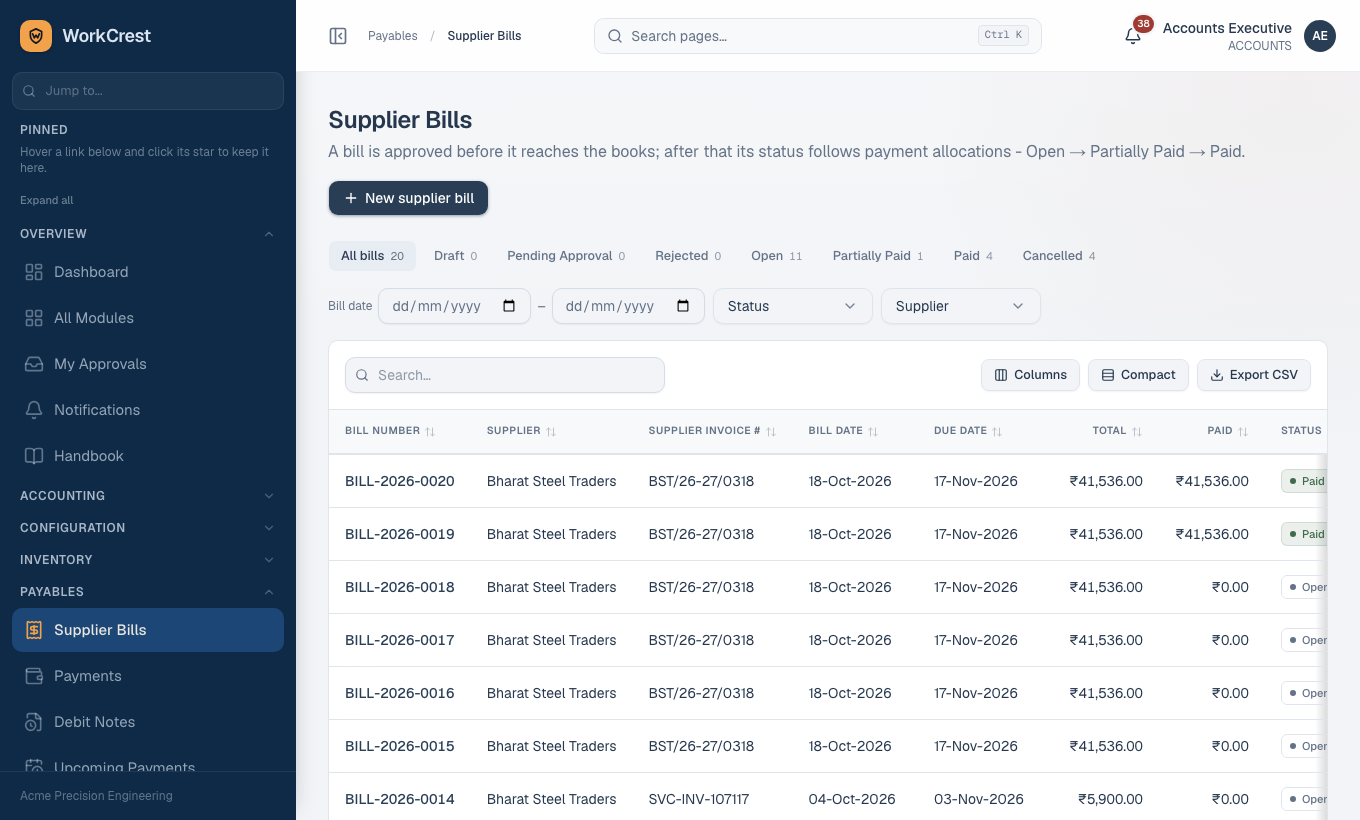Sort by Due Date column arrows
Image resolution: width=1360 pixels, height=820 pixels.
[x=997, y=431]
